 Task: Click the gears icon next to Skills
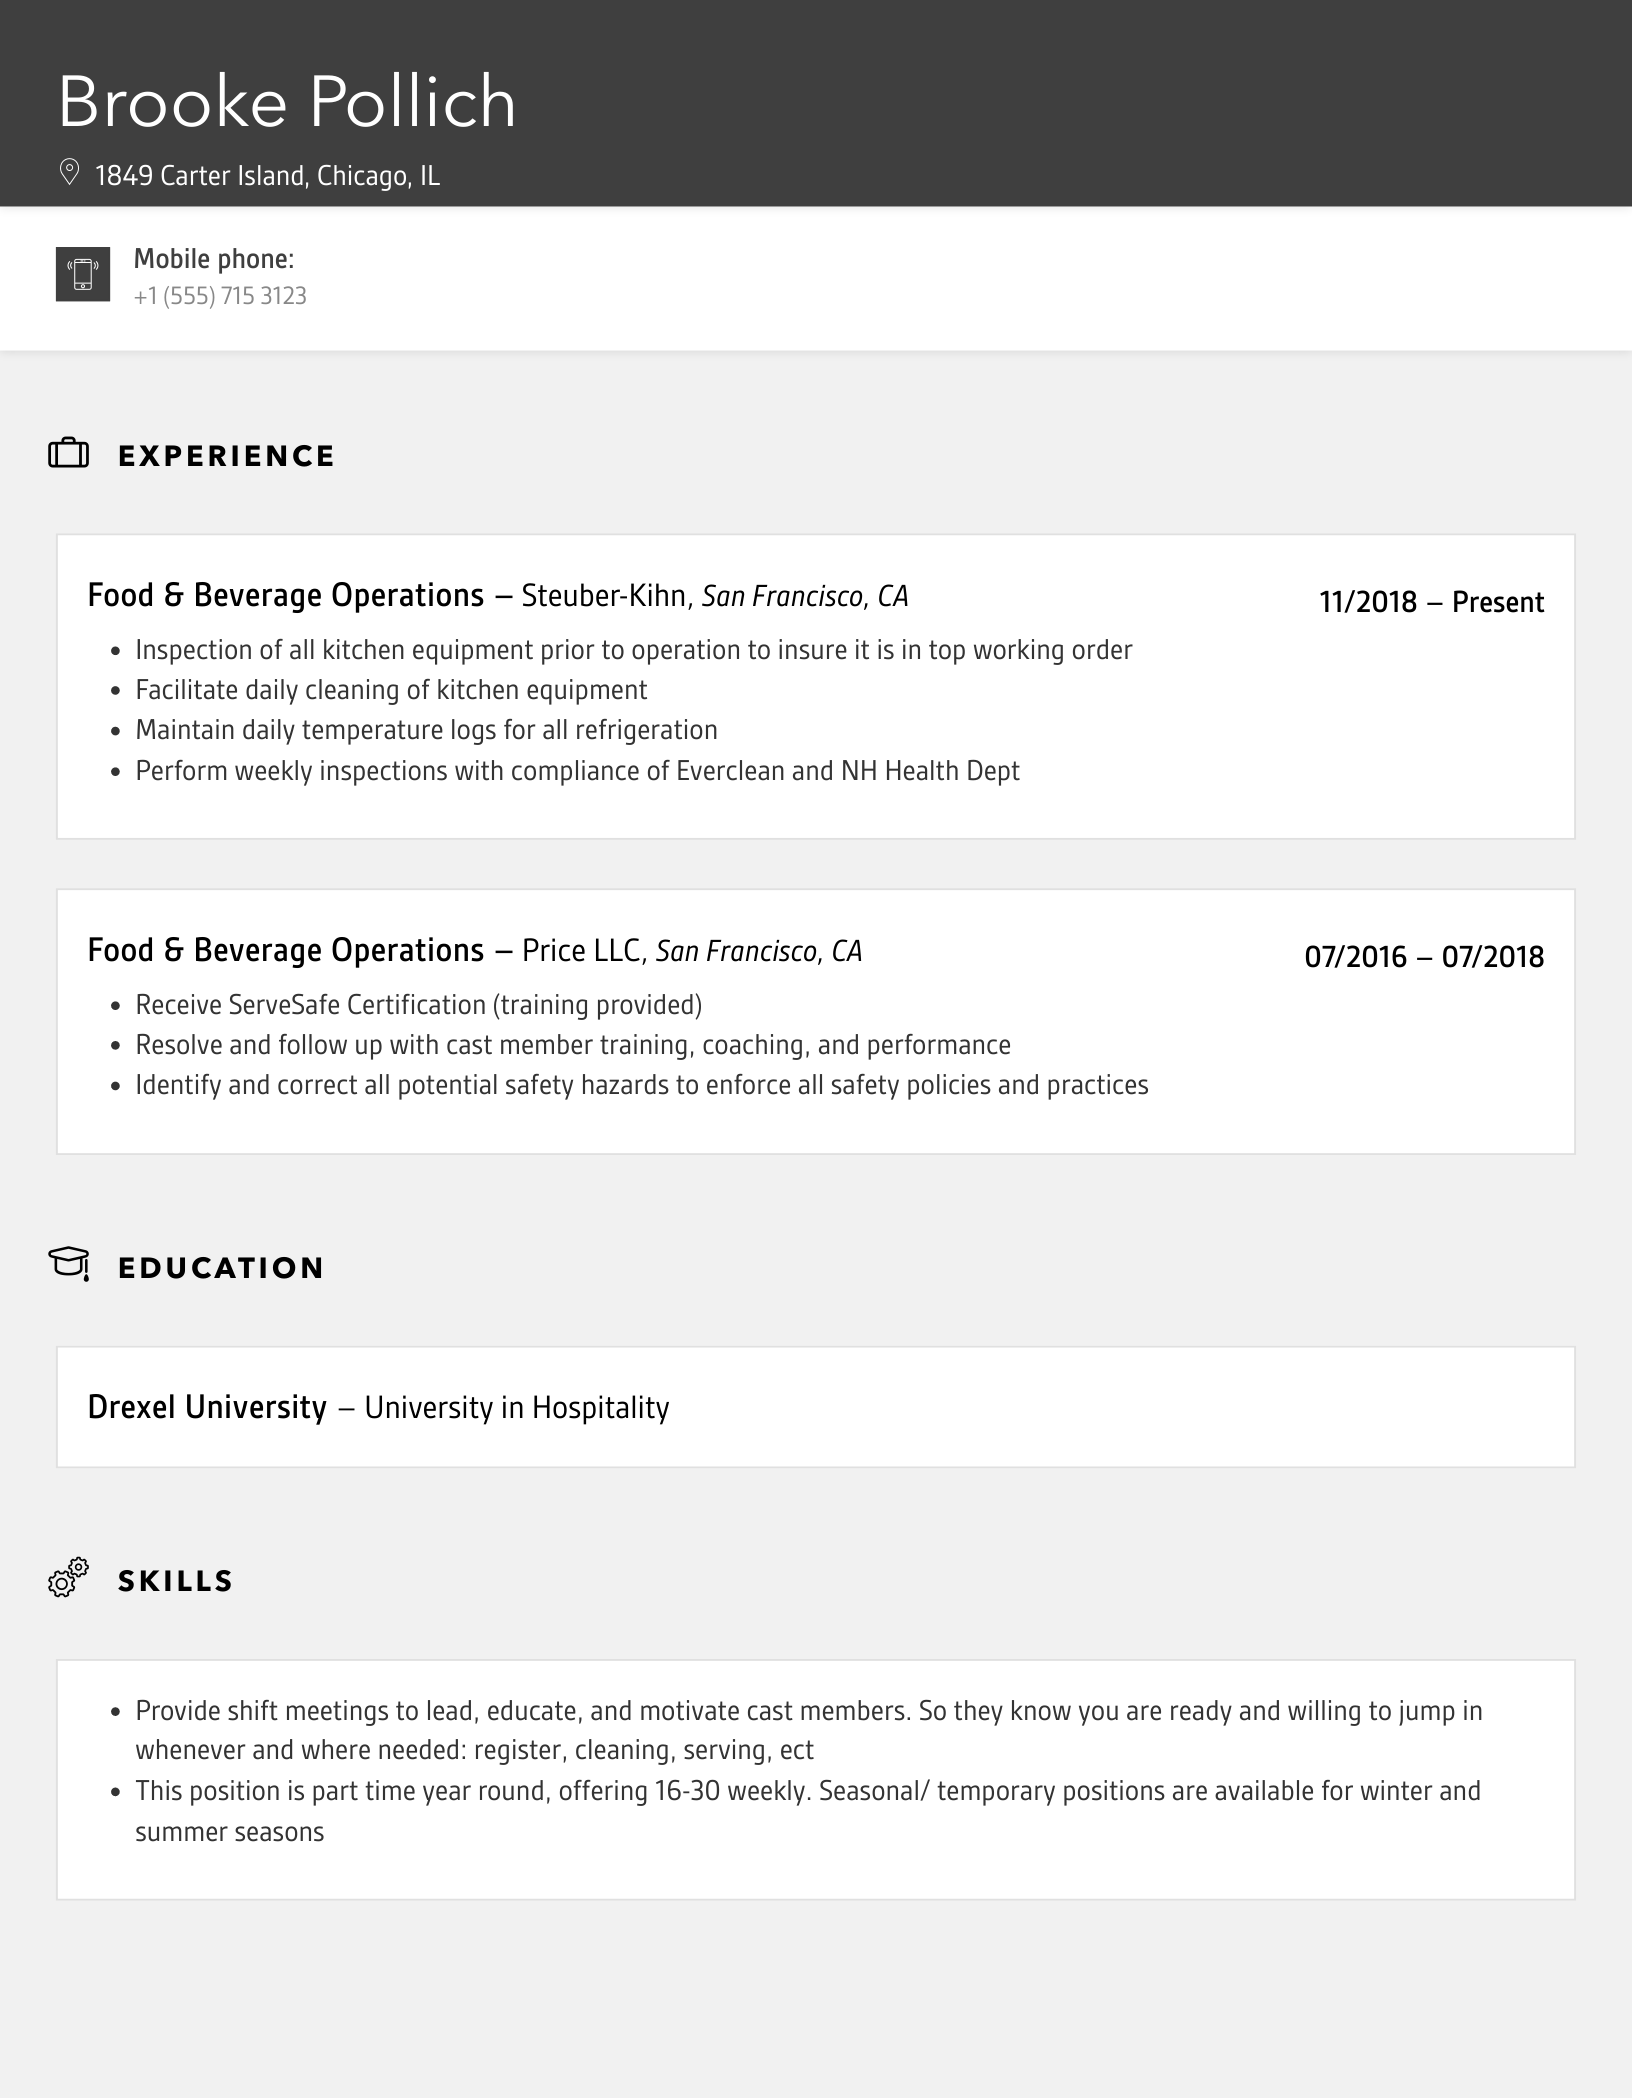coord(69,1578)
